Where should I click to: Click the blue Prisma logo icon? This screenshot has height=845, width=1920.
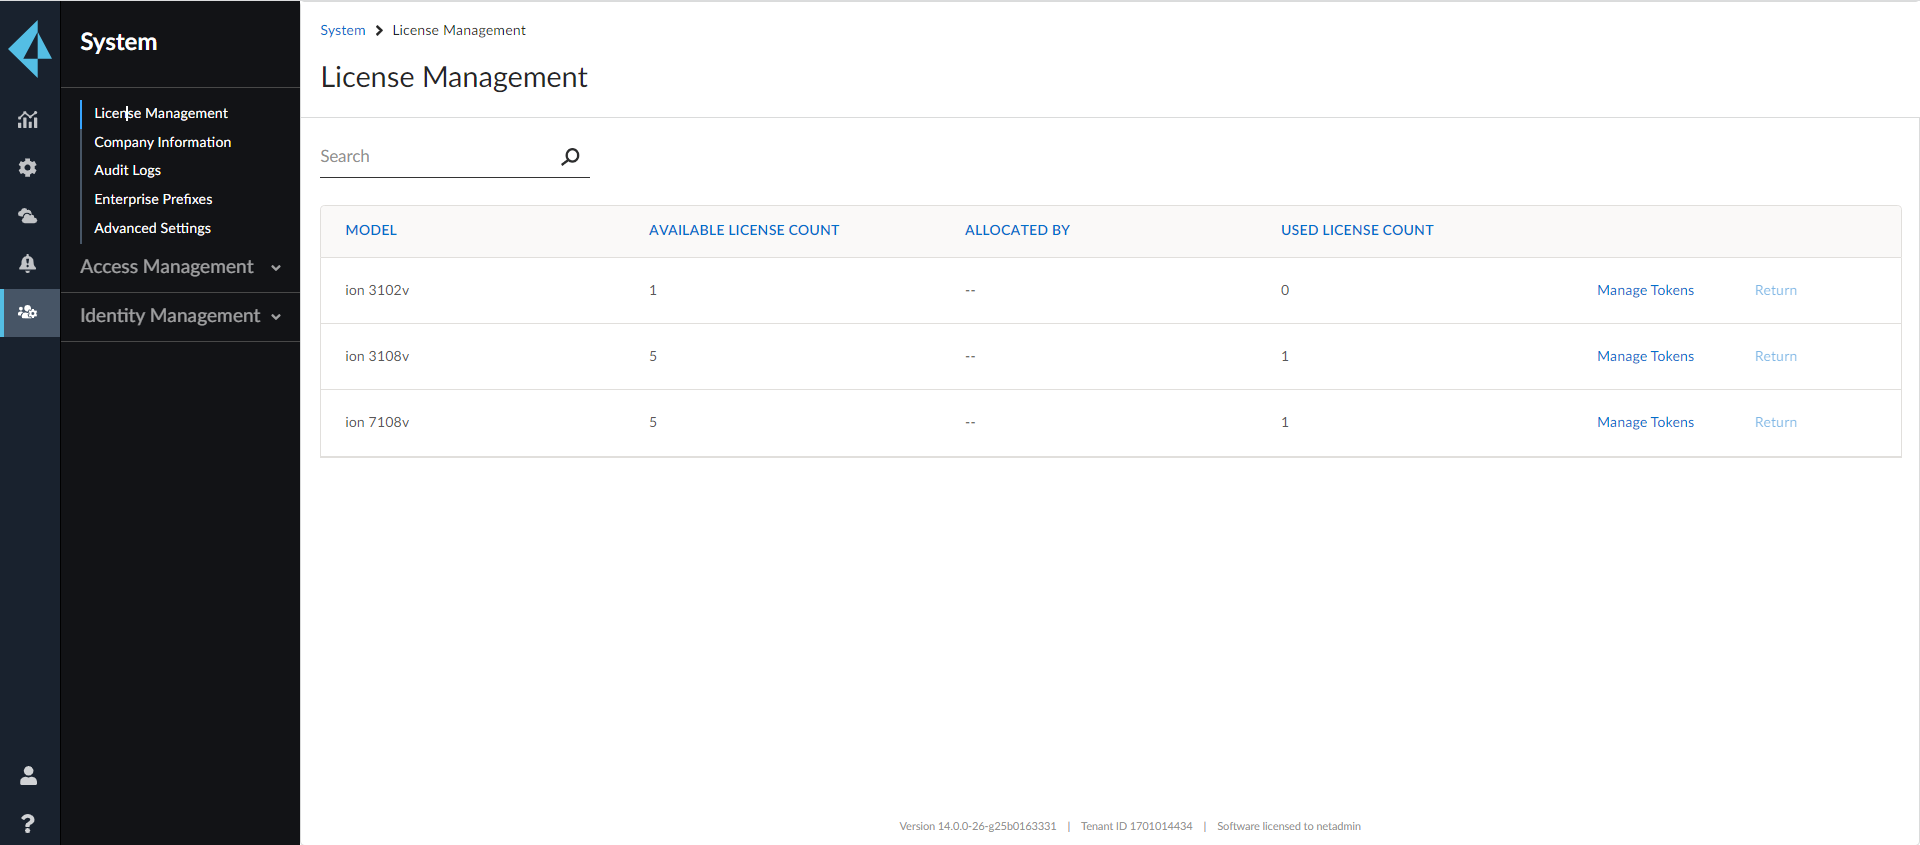coord(30,48)
